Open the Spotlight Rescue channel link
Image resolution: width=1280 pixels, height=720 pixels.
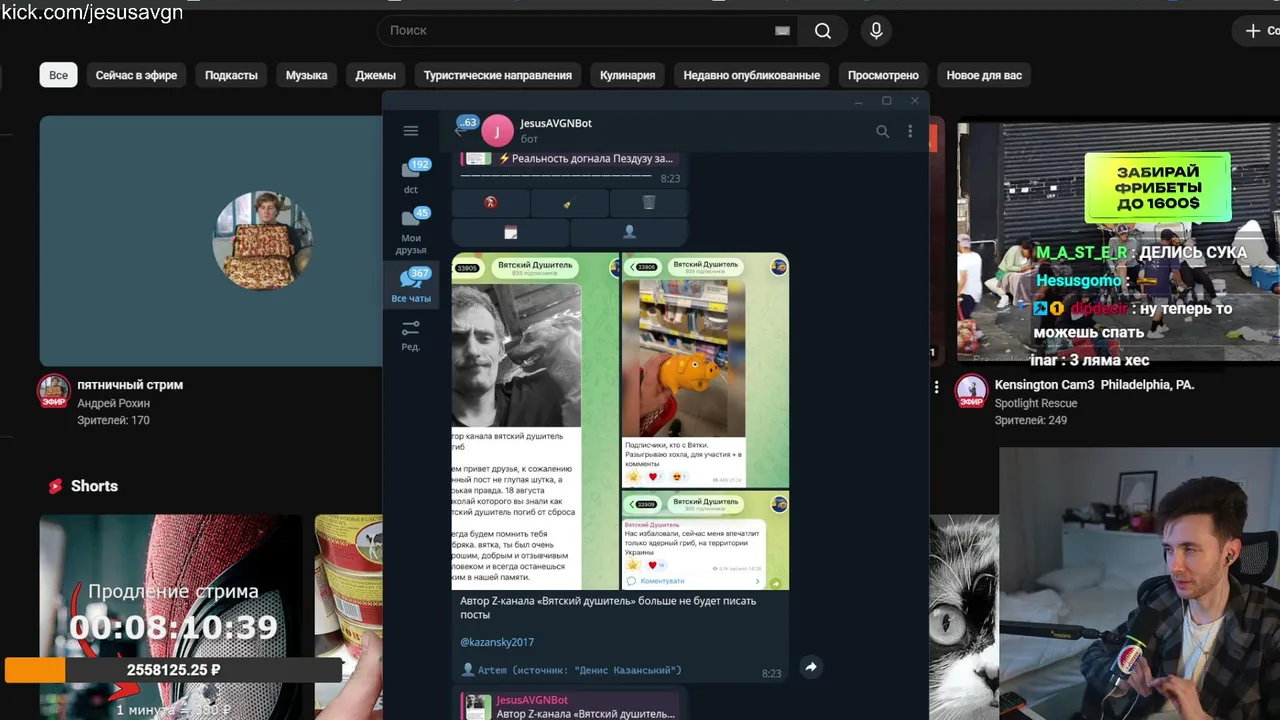click(x=1036, y=403)
